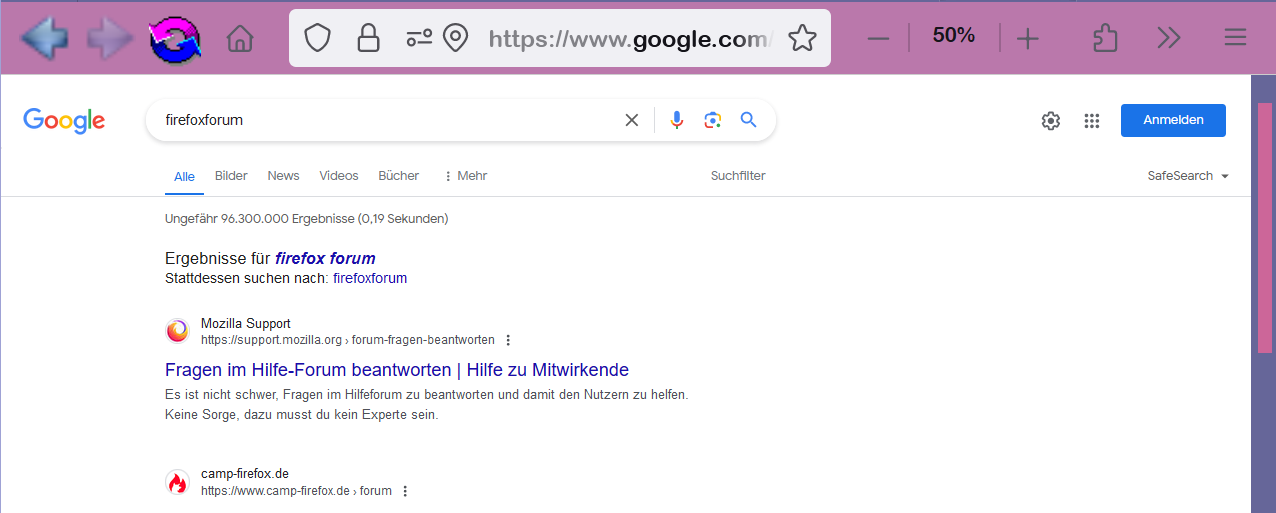
Task: Open options for Mozilla Support result
Action: (508, 340)
